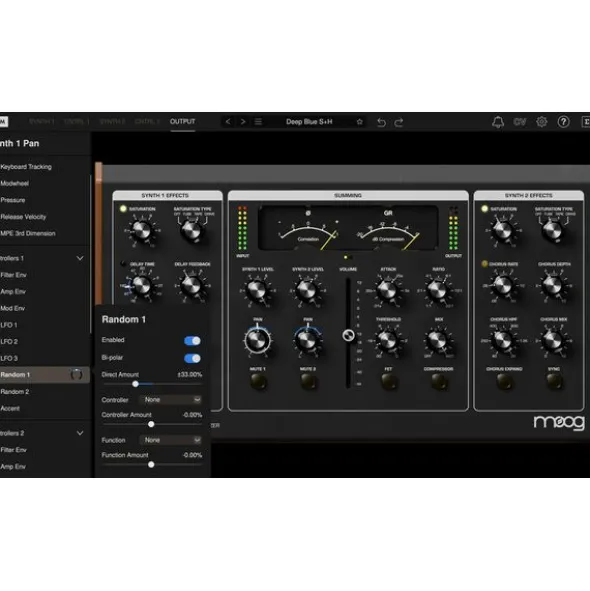Open the notifications bell icon
The image size is (590, 591).
[x=498, y=122]
